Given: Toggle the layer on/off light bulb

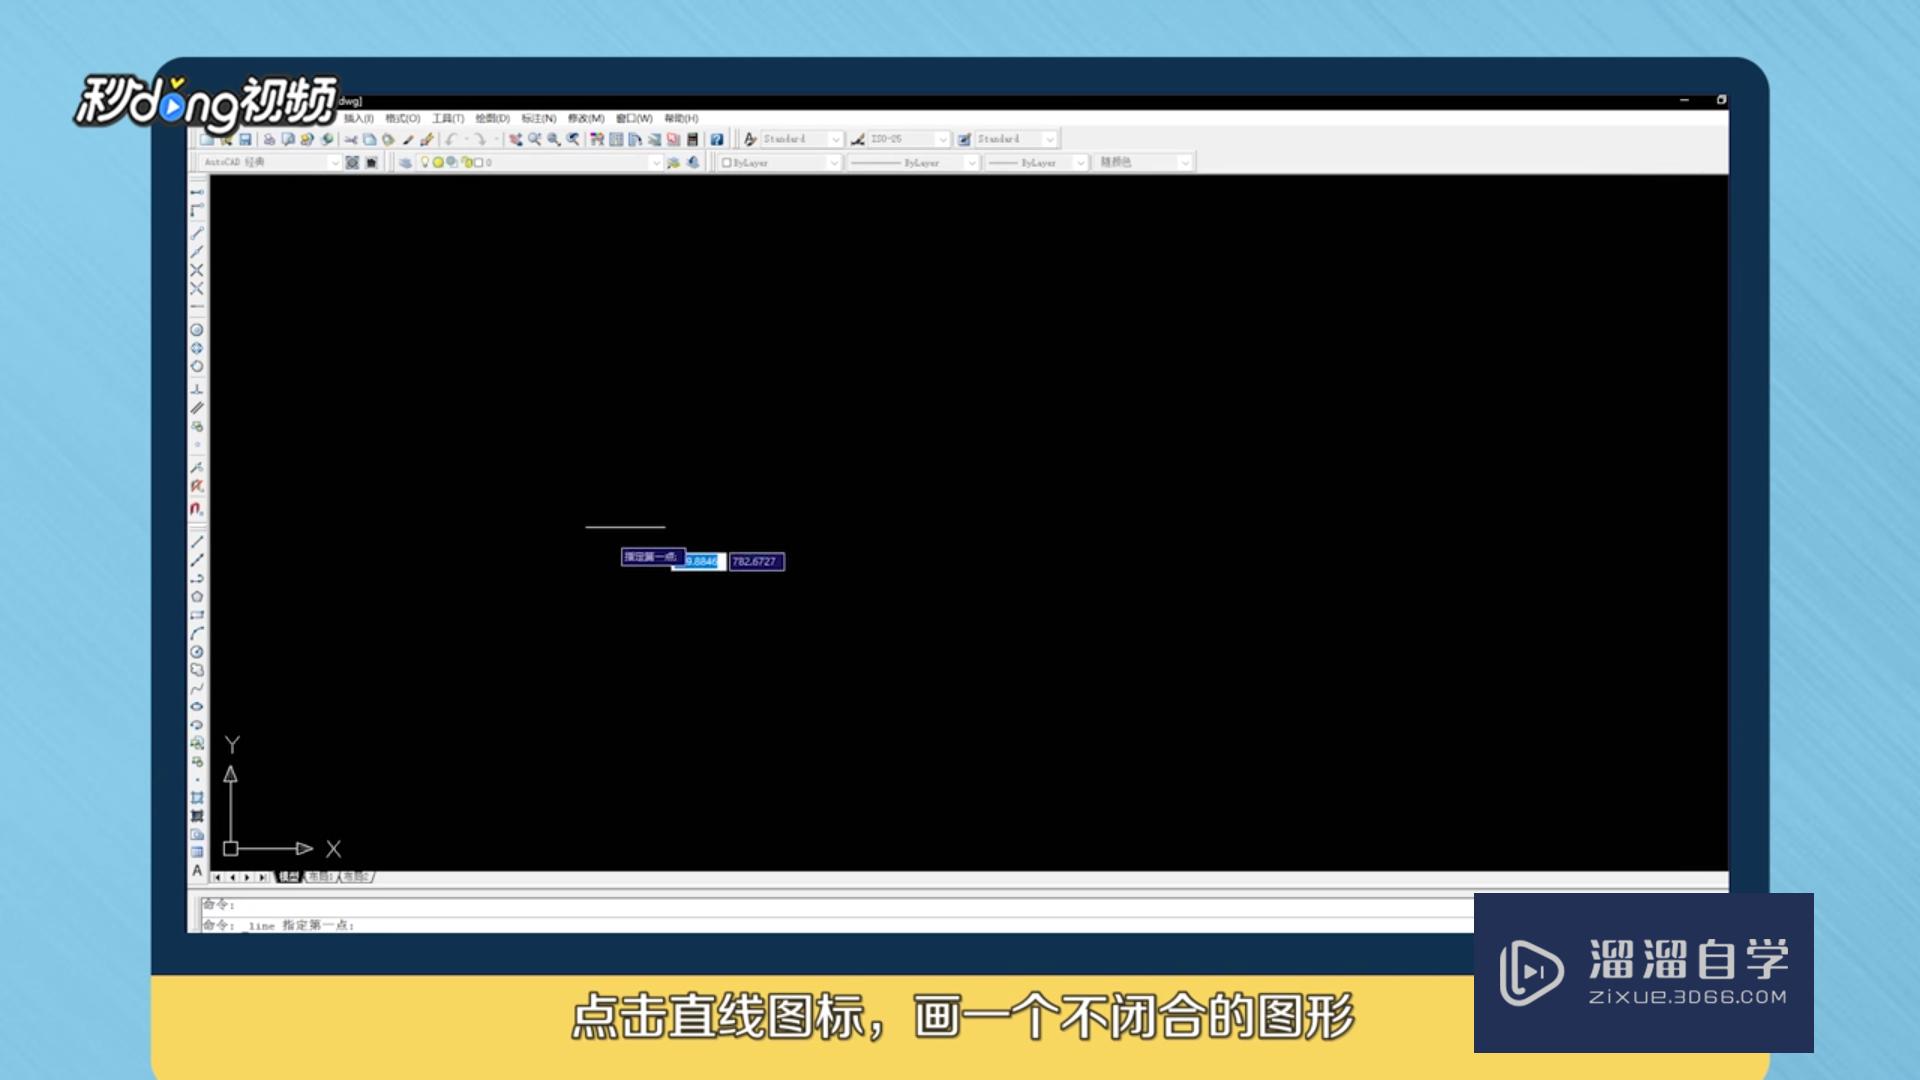Looking at the screenshot, I should point(424,162).
